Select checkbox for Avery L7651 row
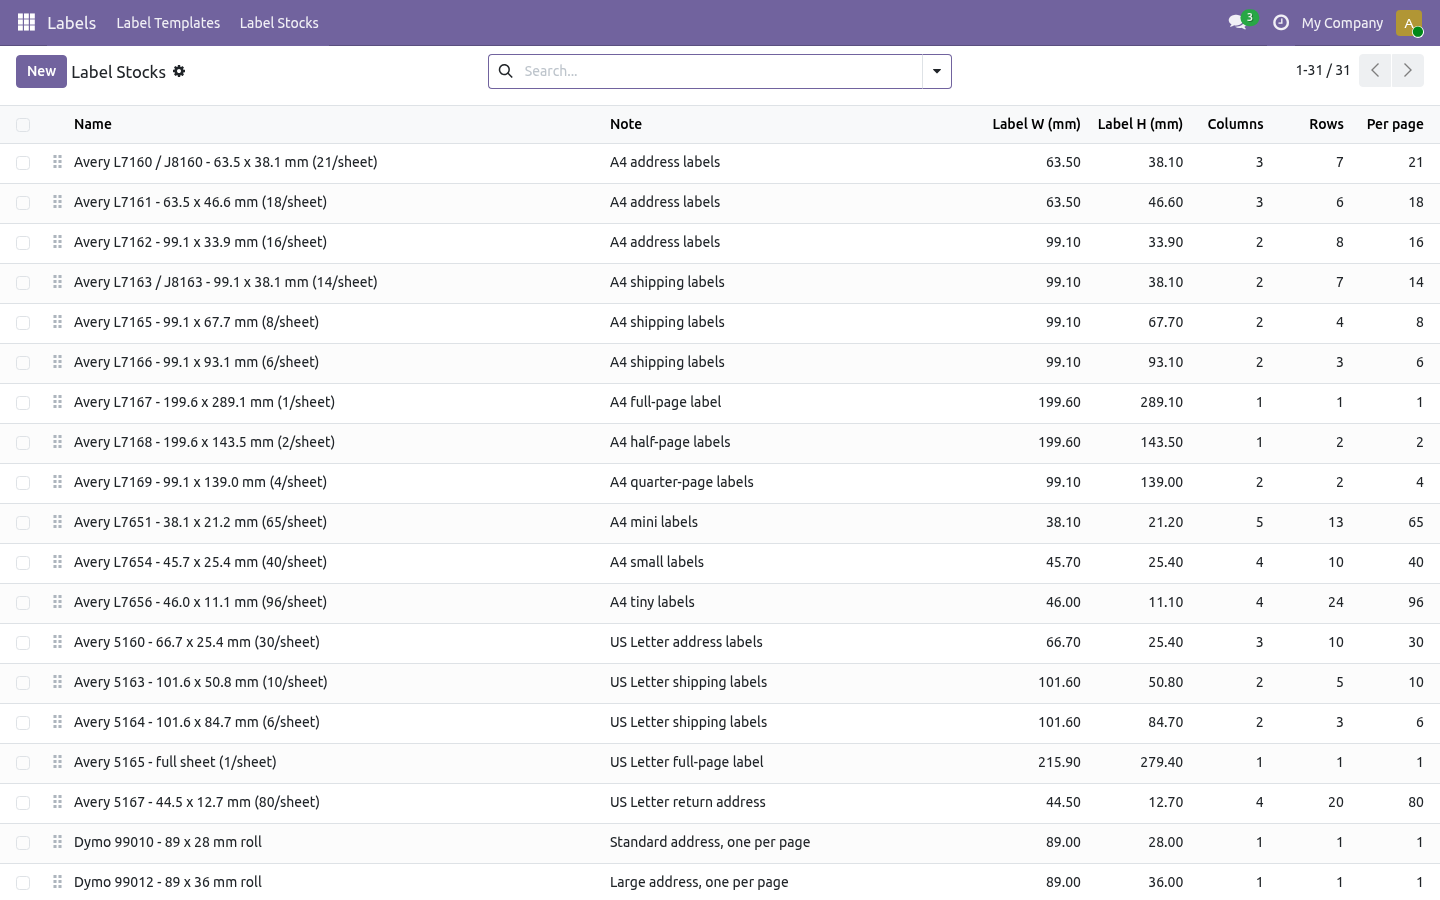Image resolution: width=1440 pixels, height=900 pixels. pyautogui.click(x=23, y=523)
